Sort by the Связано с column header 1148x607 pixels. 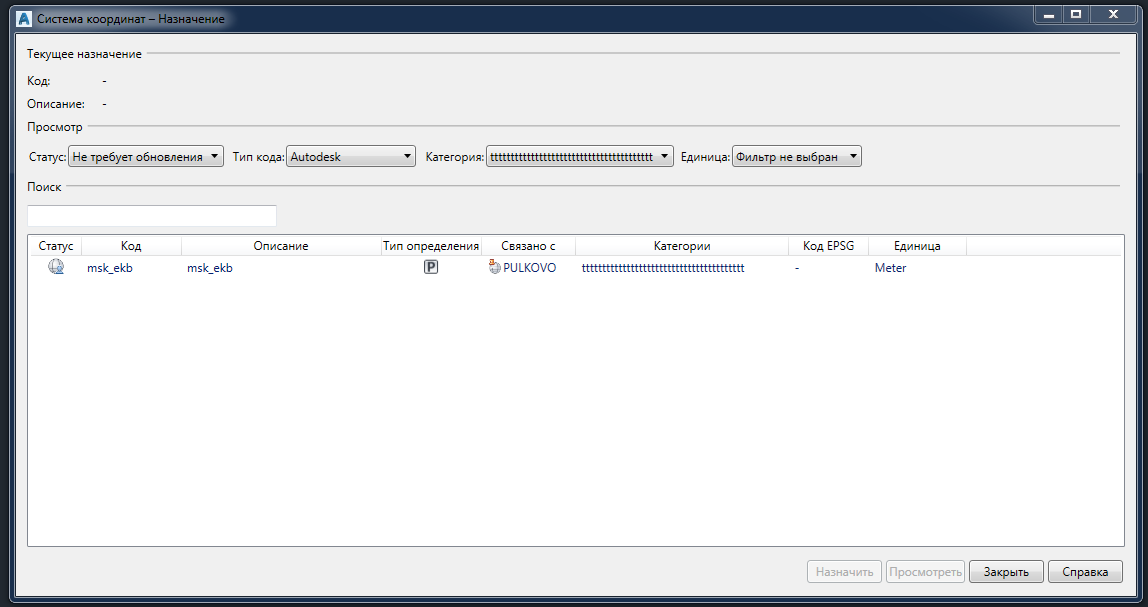pyautogui.click(x=529, y=246)
